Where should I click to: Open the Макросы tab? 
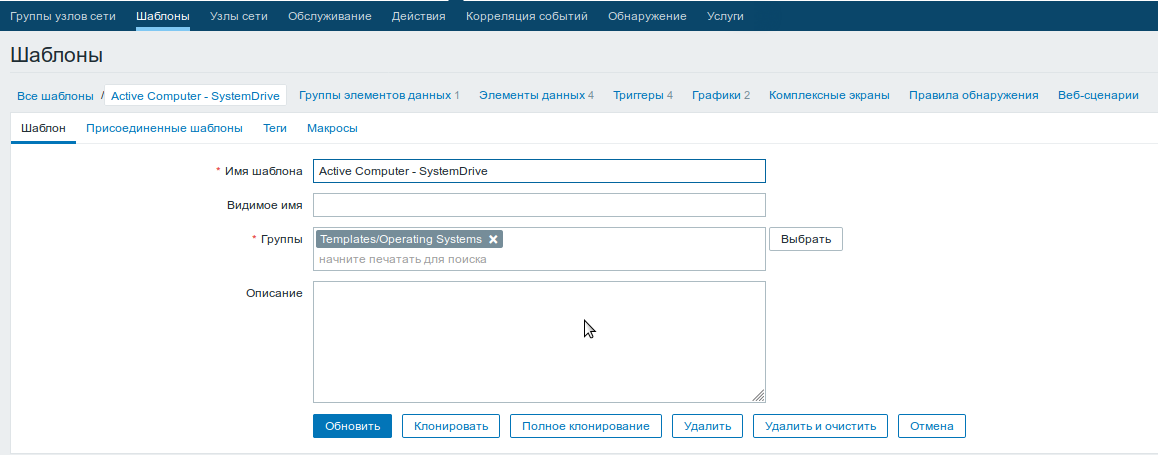(x=332, y=128)
